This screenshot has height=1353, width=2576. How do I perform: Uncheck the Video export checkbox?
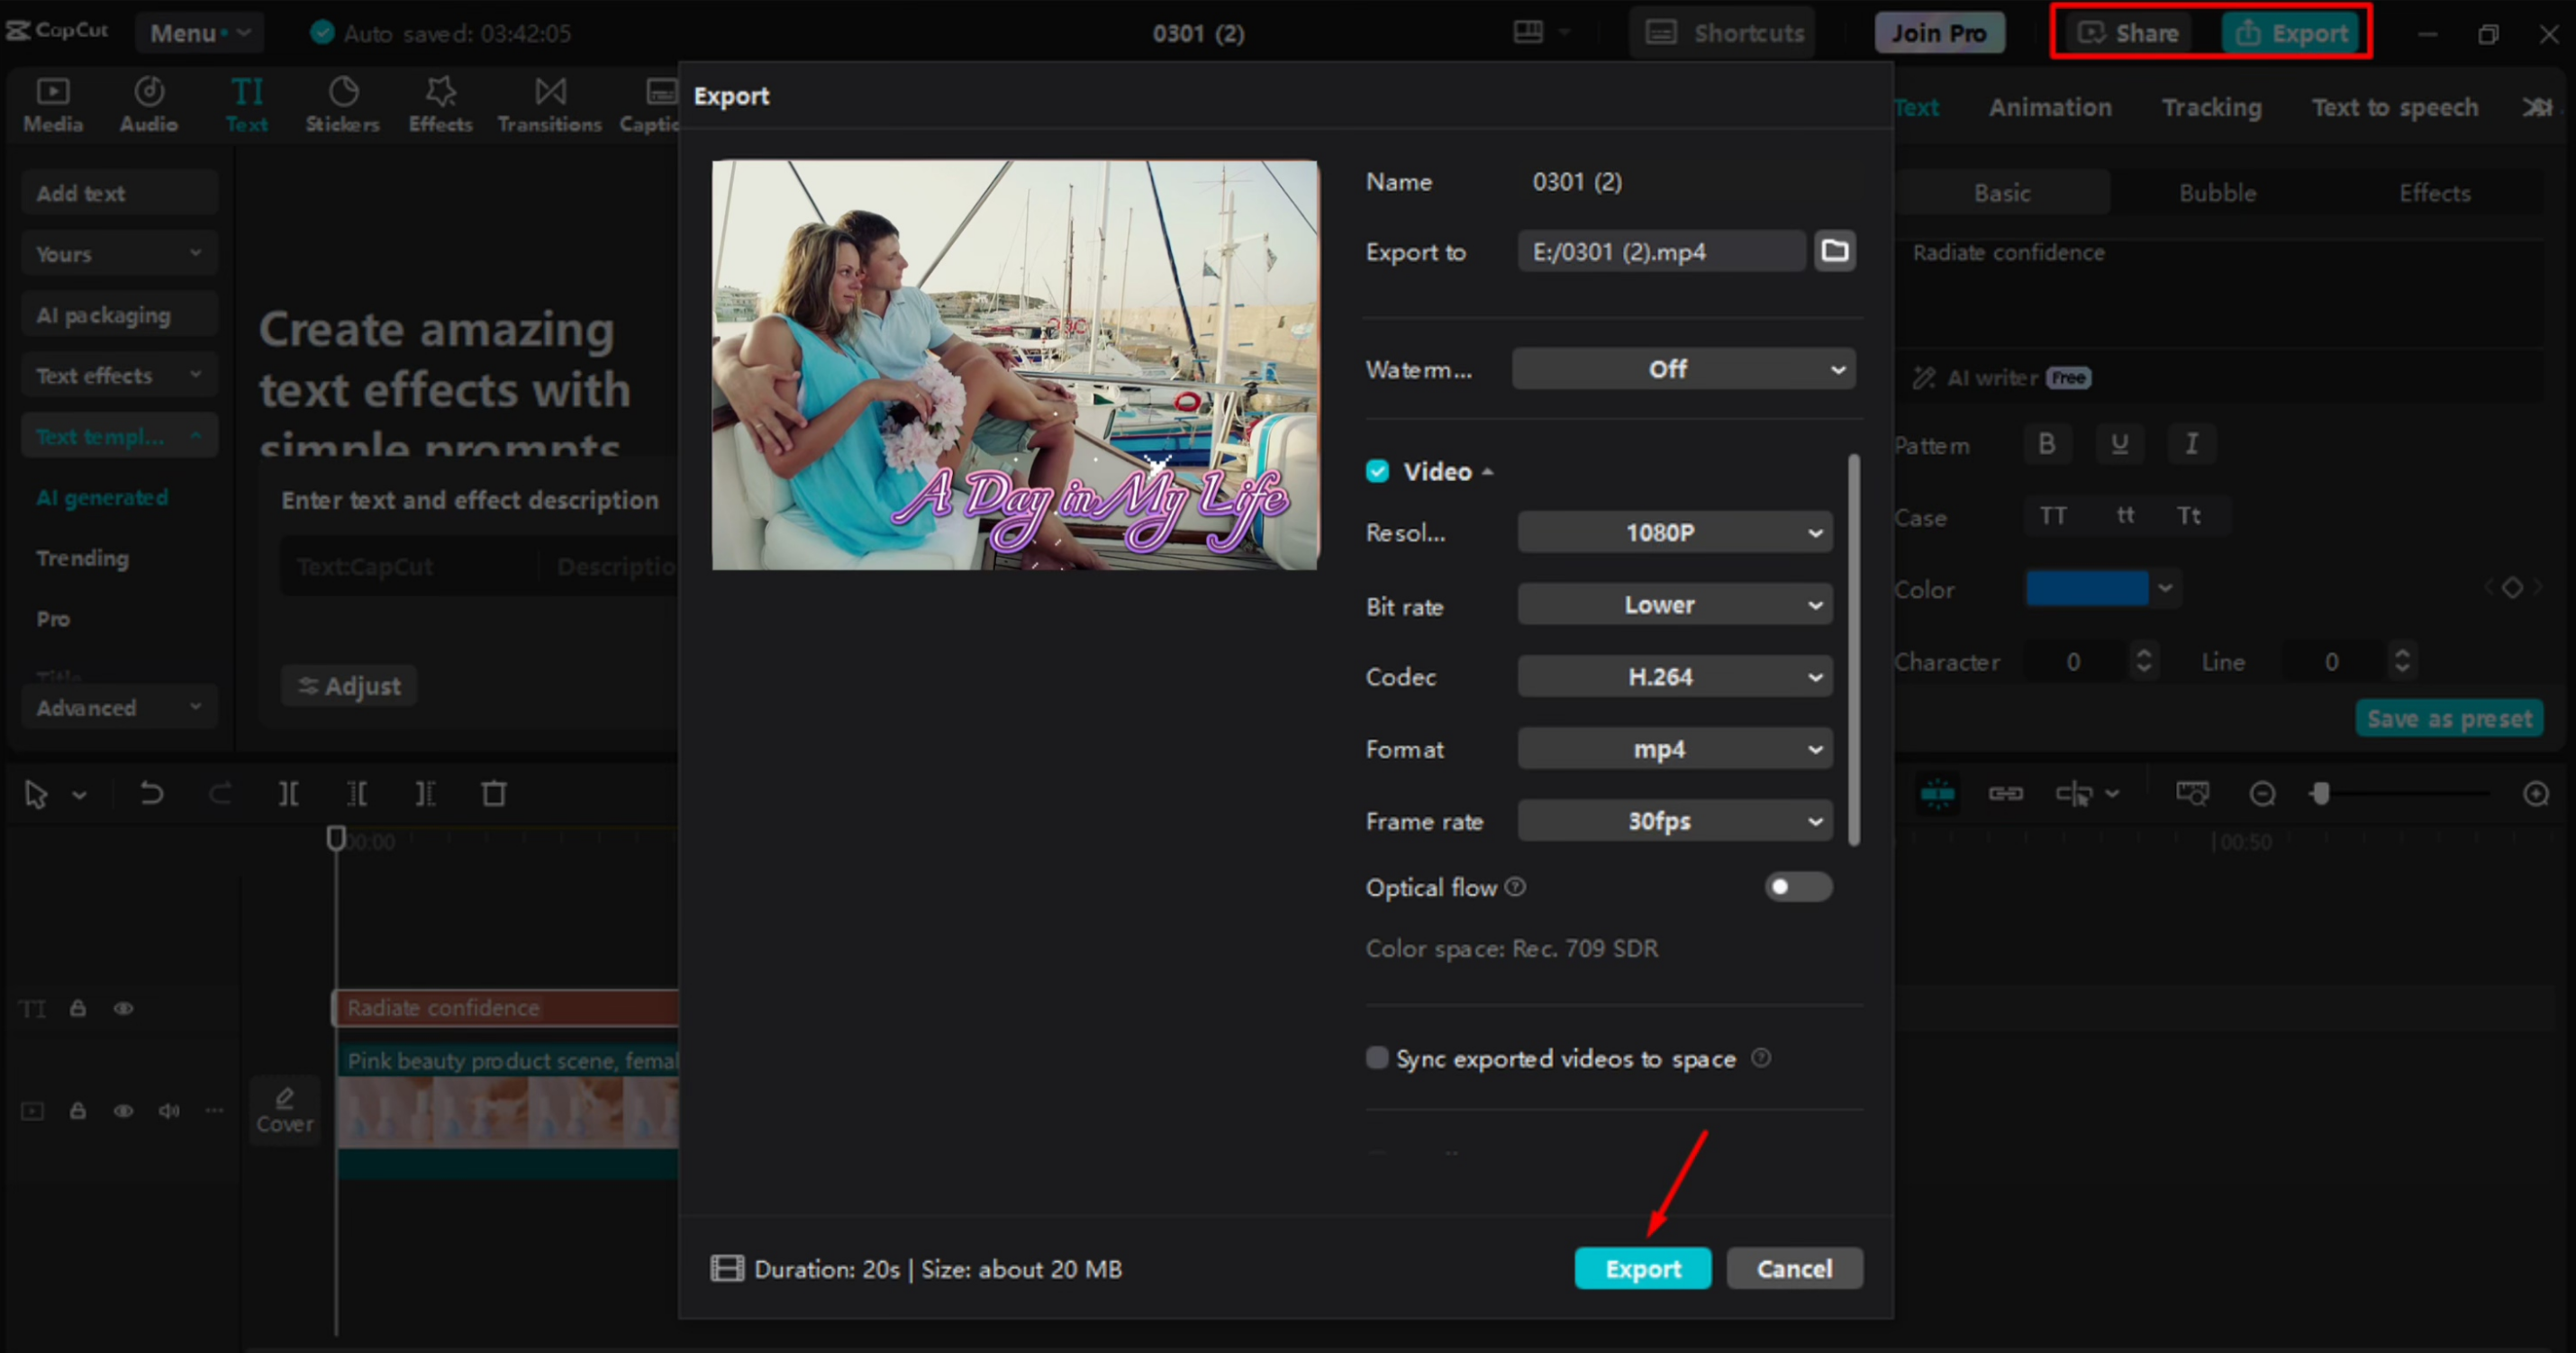pyautogui.click(x=1377, y=471)
